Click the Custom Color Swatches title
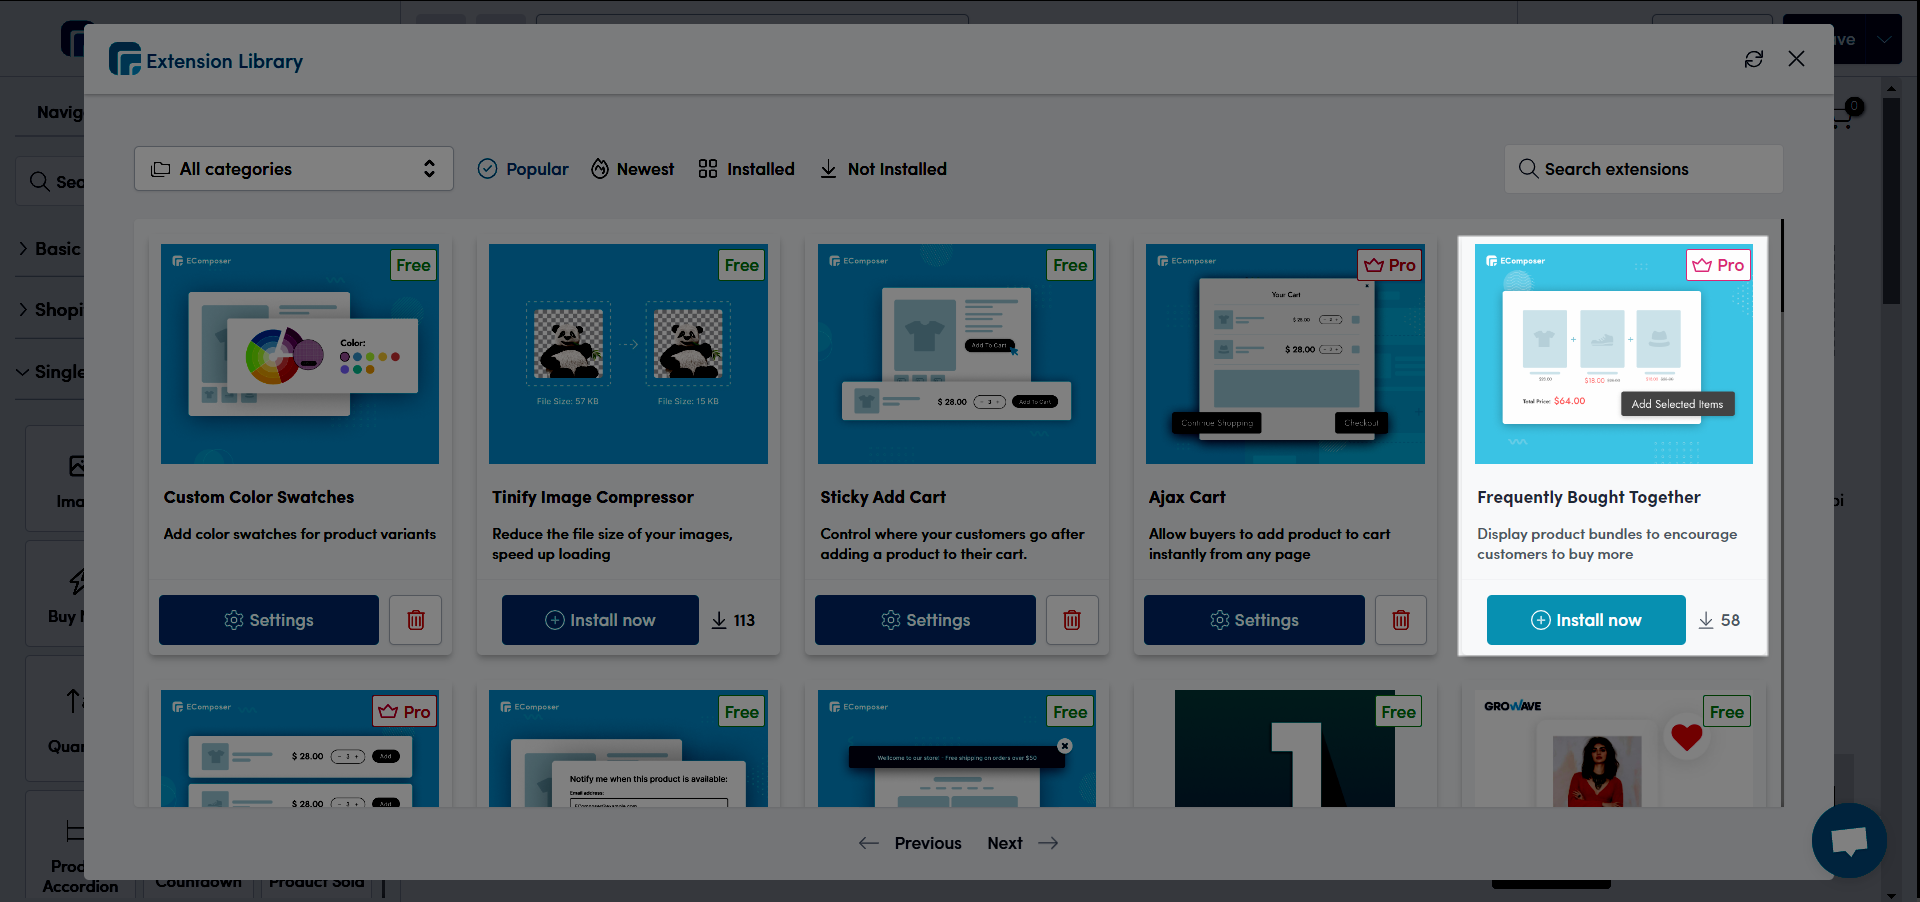 pyautogui.click(x=259, y=497)
